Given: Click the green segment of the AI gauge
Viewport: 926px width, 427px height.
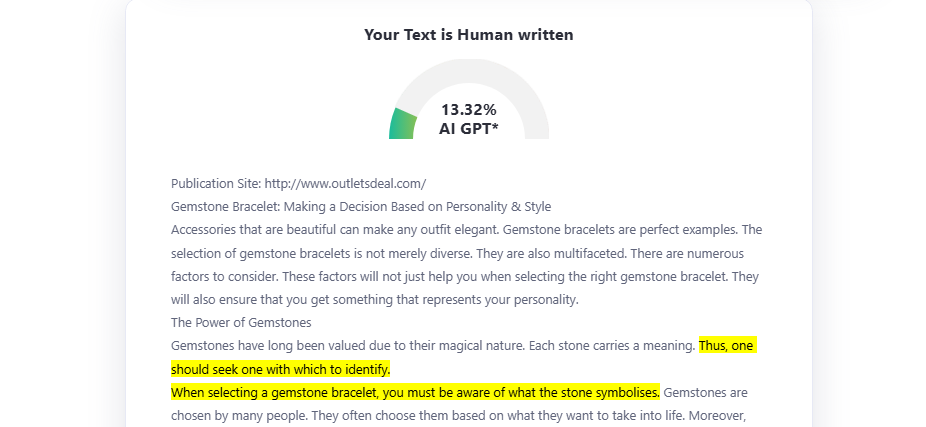Looking at the screenshot, I should tap(402, 123).
